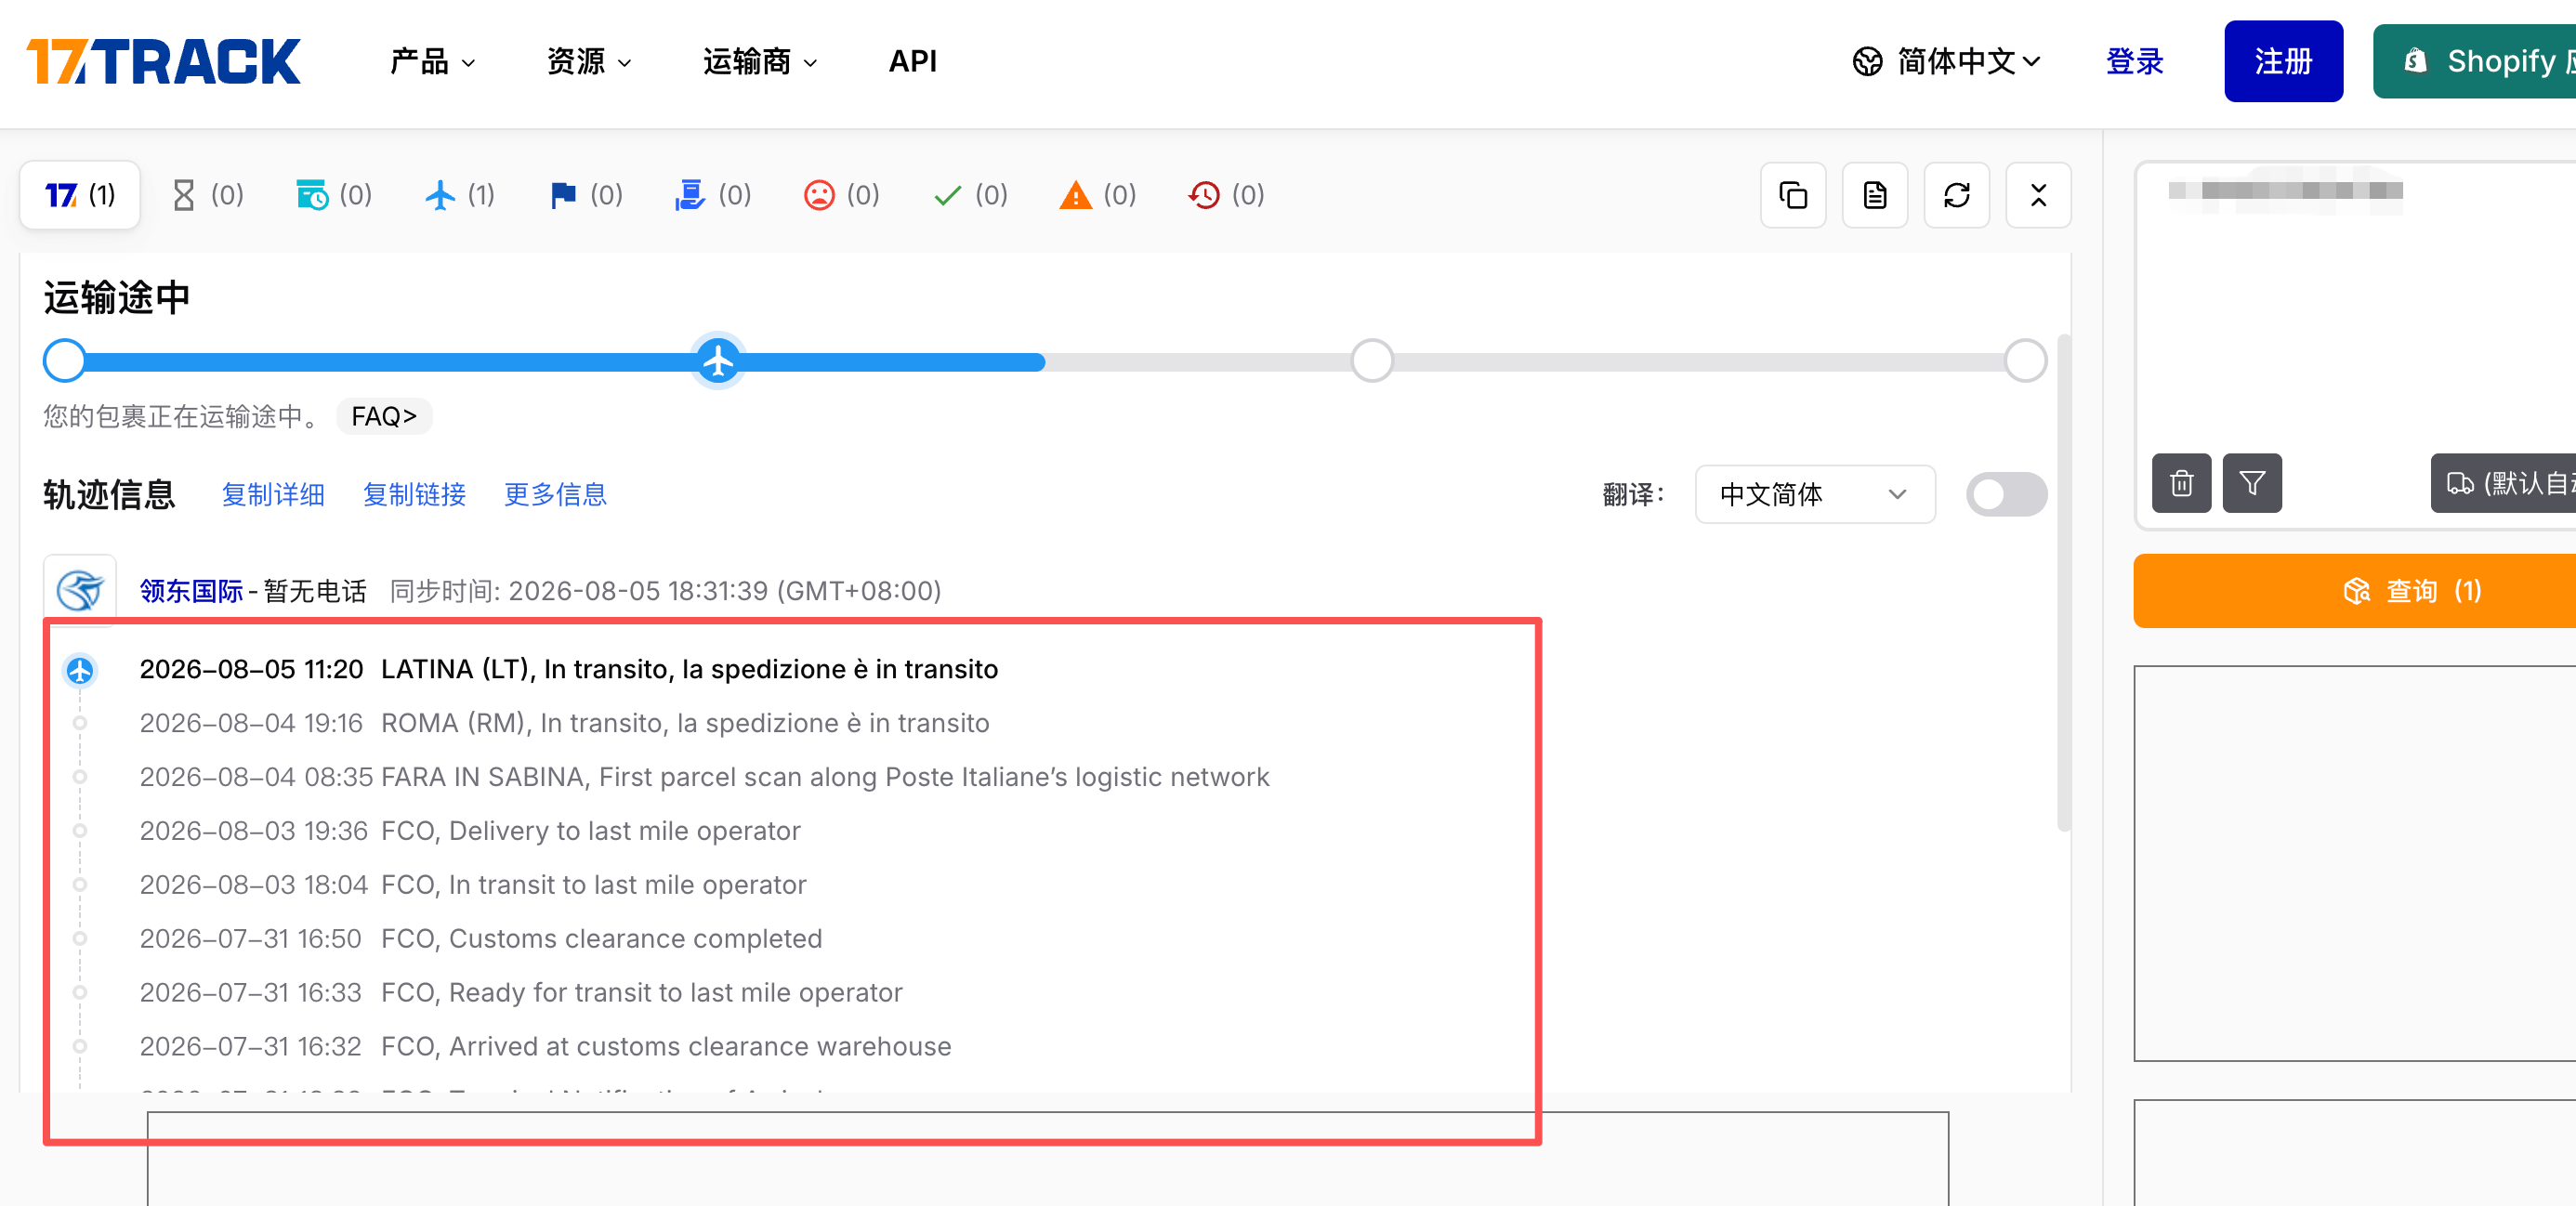Viewport: 2576px width, 1206px height.
Task: Click the orange 查询 (1) button
Action: click(2355, 591)
